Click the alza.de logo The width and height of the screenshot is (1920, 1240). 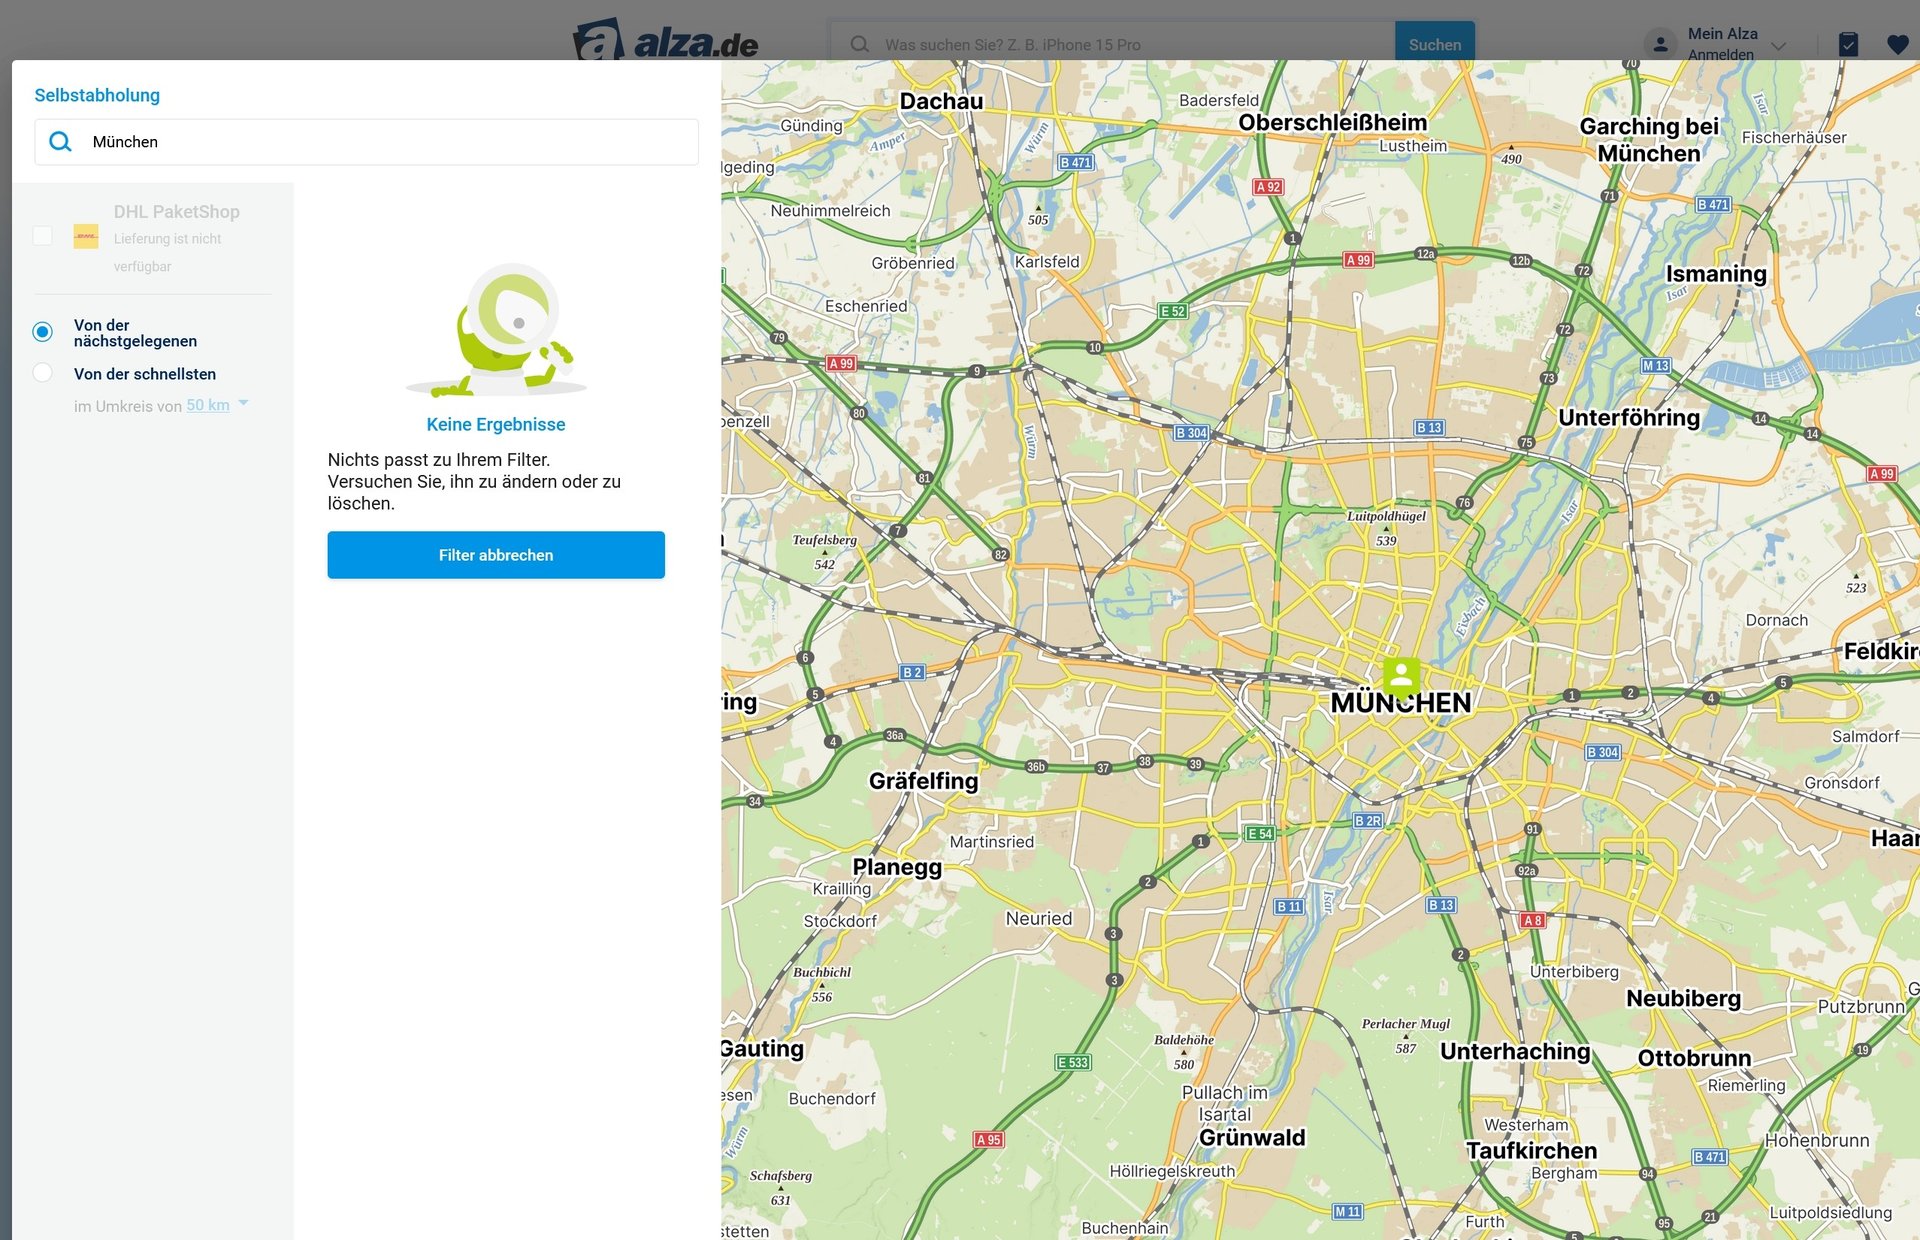[666, 42]
